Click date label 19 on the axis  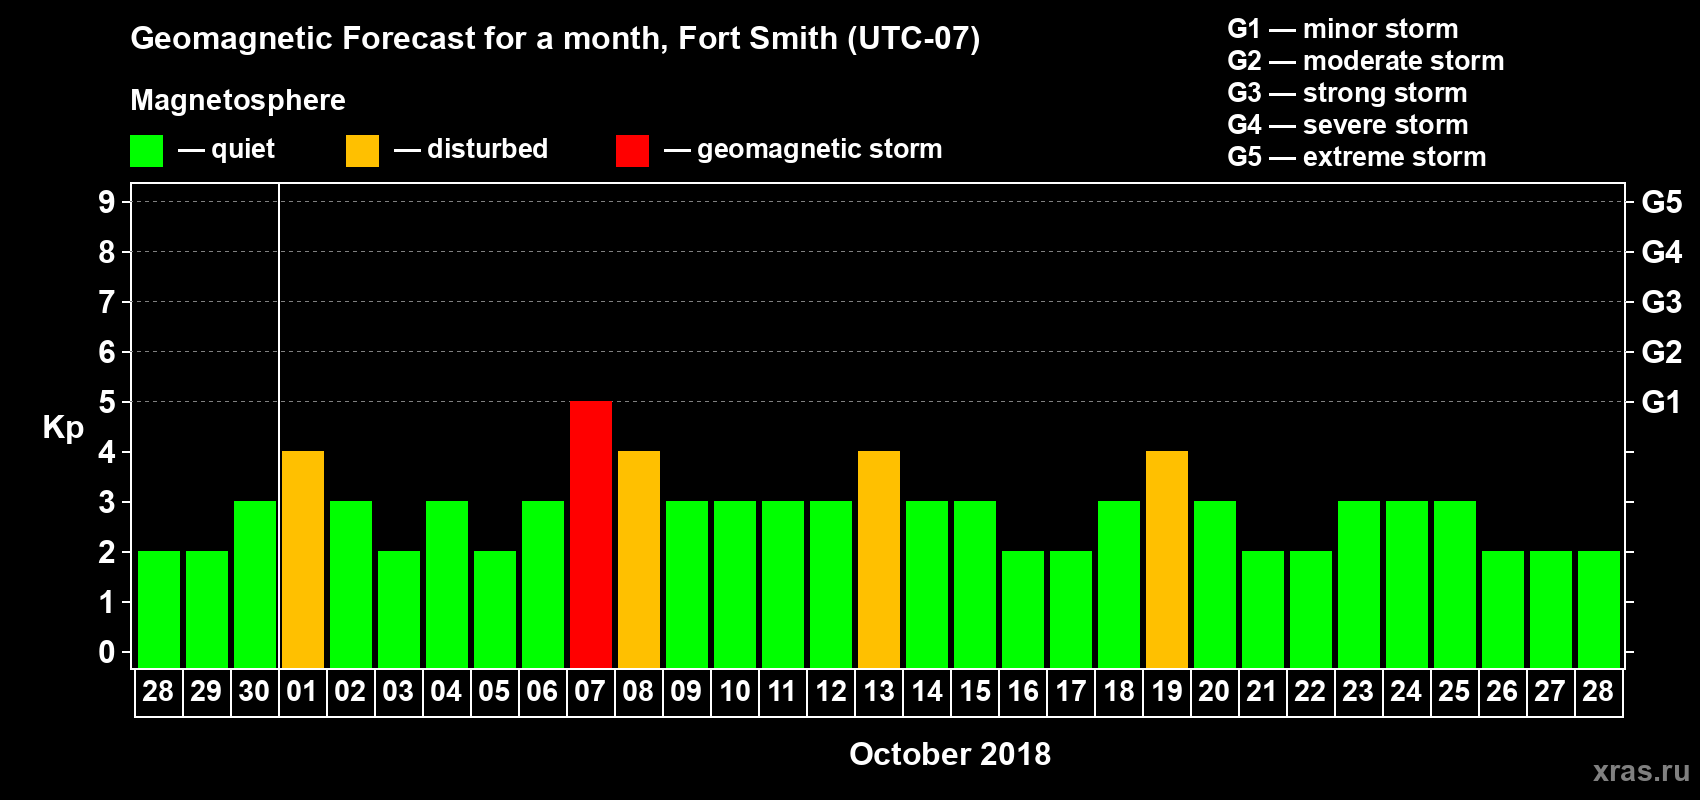click(1167, 692)
